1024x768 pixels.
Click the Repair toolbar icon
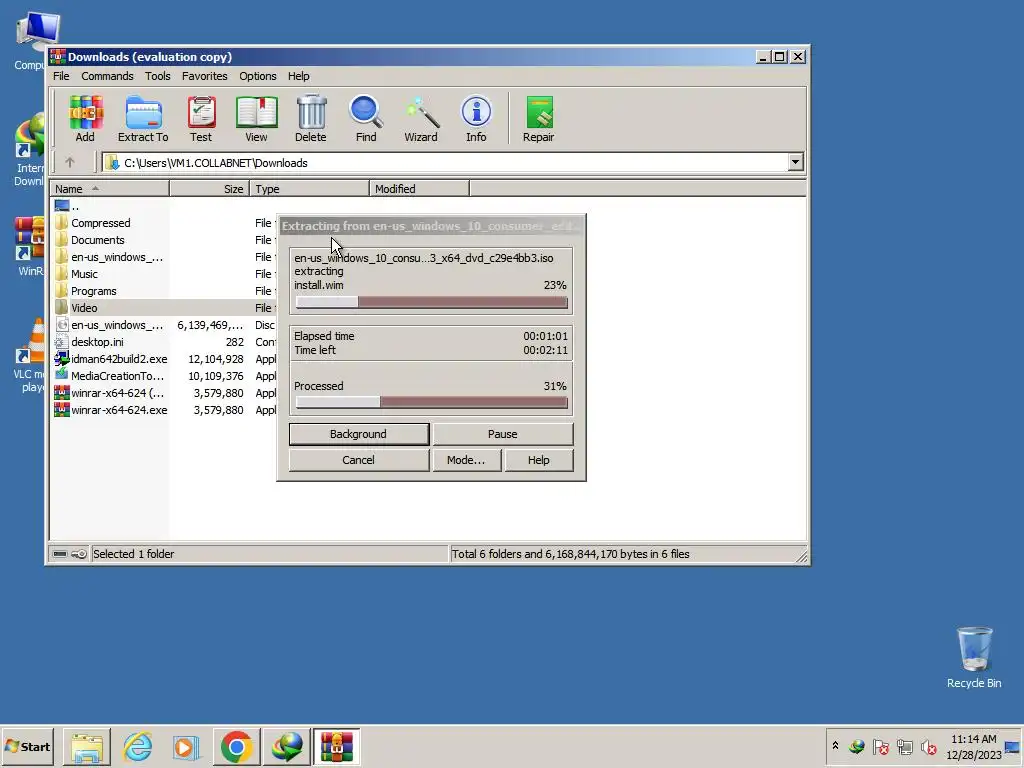pos(539,119)
